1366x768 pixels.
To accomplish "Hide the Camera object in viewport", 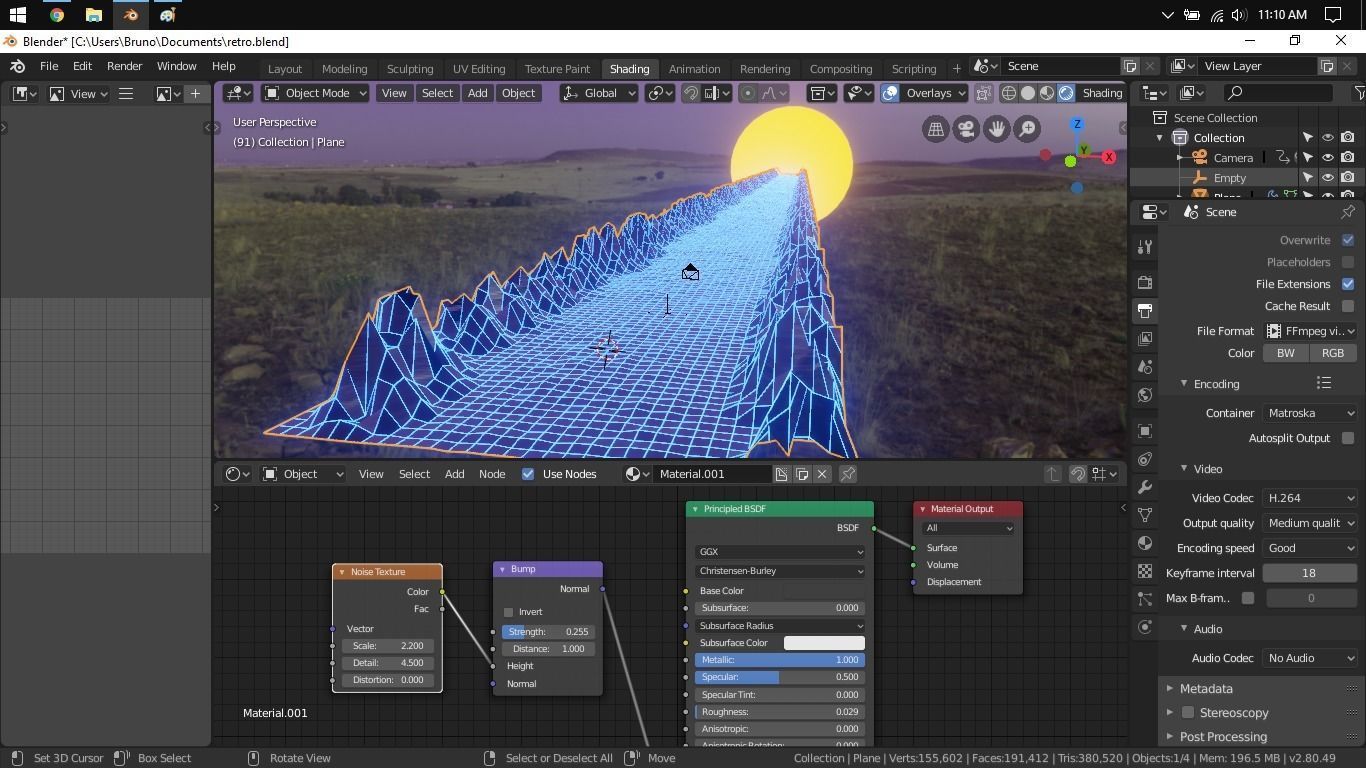I will click(x=1328, y=157).
